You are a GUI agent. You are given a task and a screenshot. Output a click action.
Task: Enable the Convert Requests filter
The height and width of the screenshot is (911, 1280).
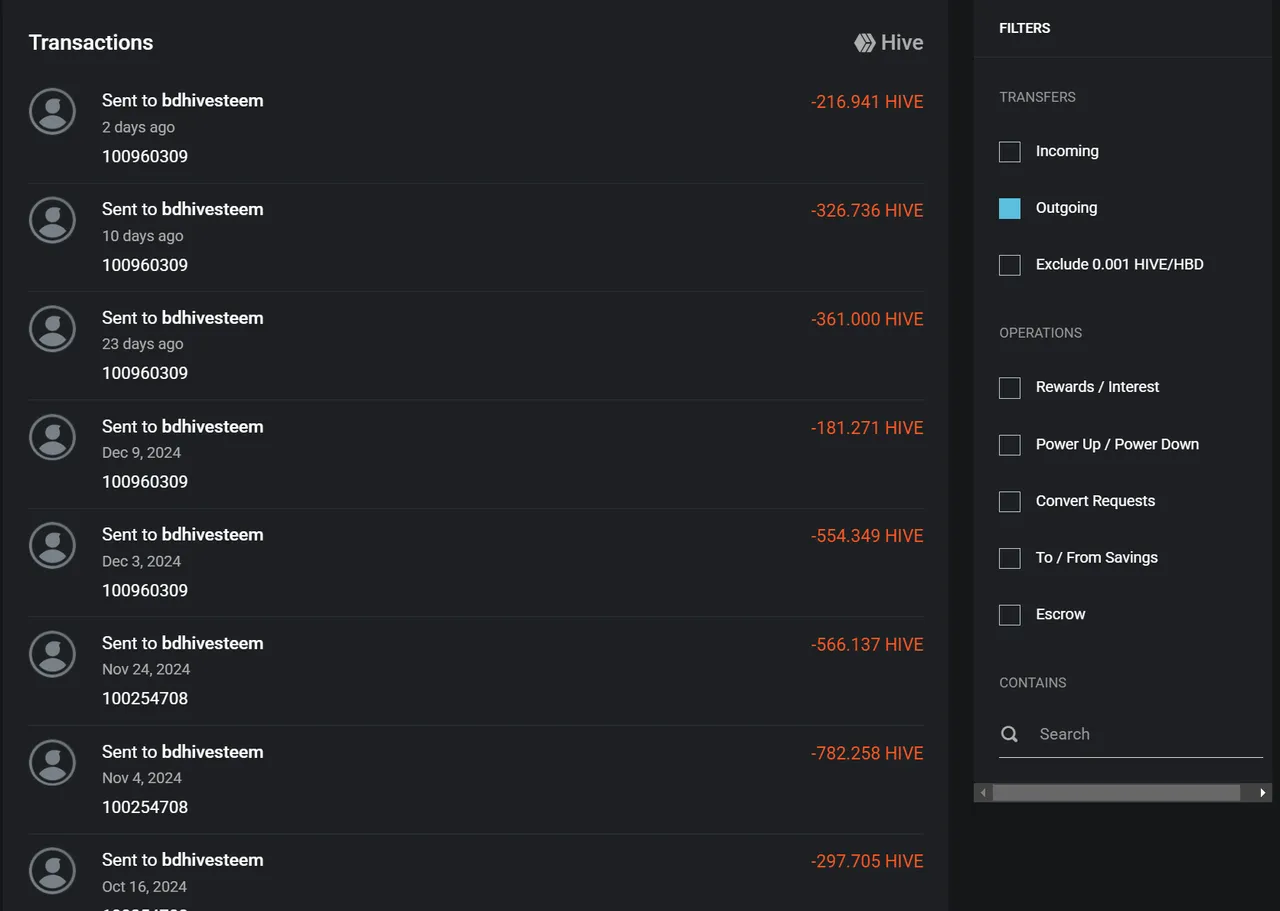(1010, 501)
